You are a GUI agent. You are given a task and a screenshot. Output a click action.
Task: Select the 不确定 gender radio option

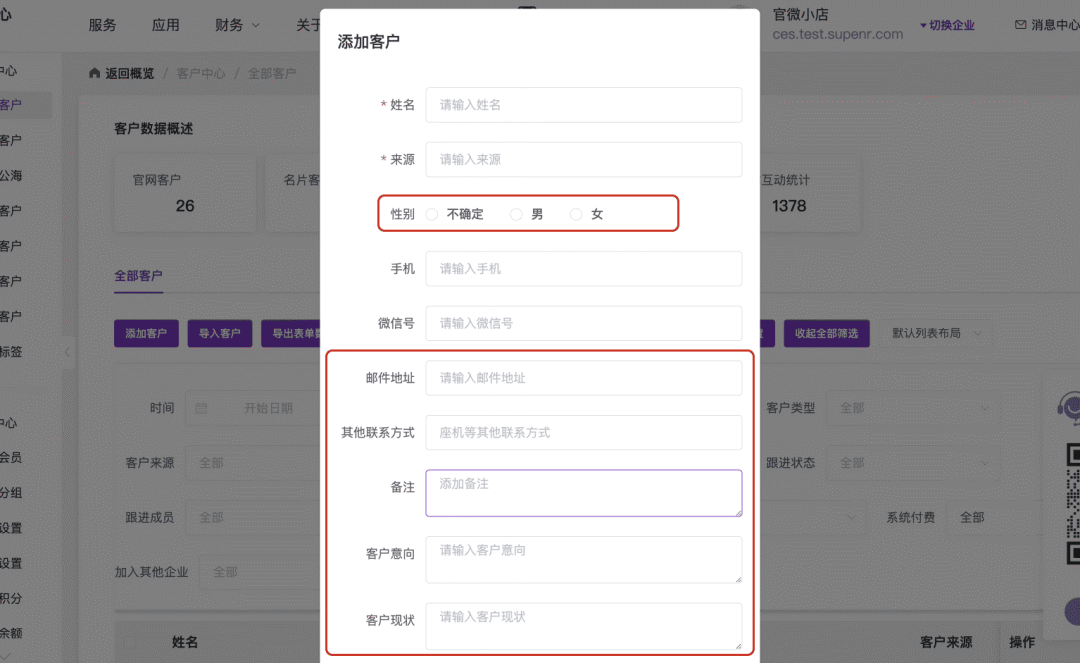tap(432, 214)
